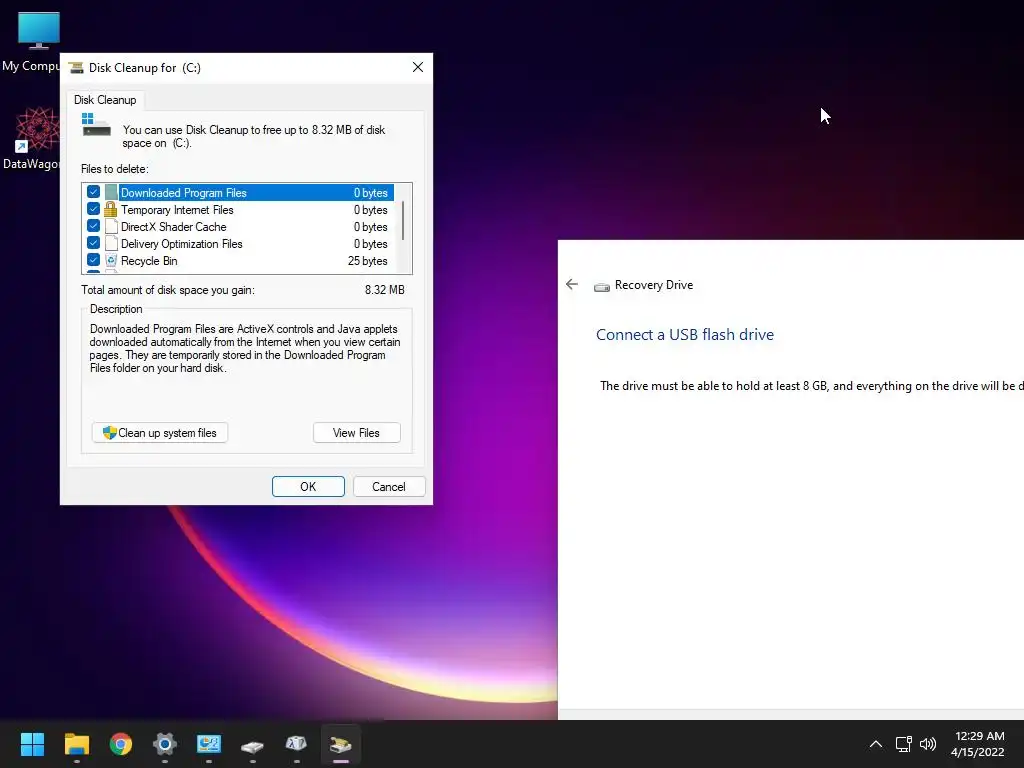This screenshot has height=768, width=1024.
Task: Click DirectX Shader Cache file icon
Action: (110, 227)
